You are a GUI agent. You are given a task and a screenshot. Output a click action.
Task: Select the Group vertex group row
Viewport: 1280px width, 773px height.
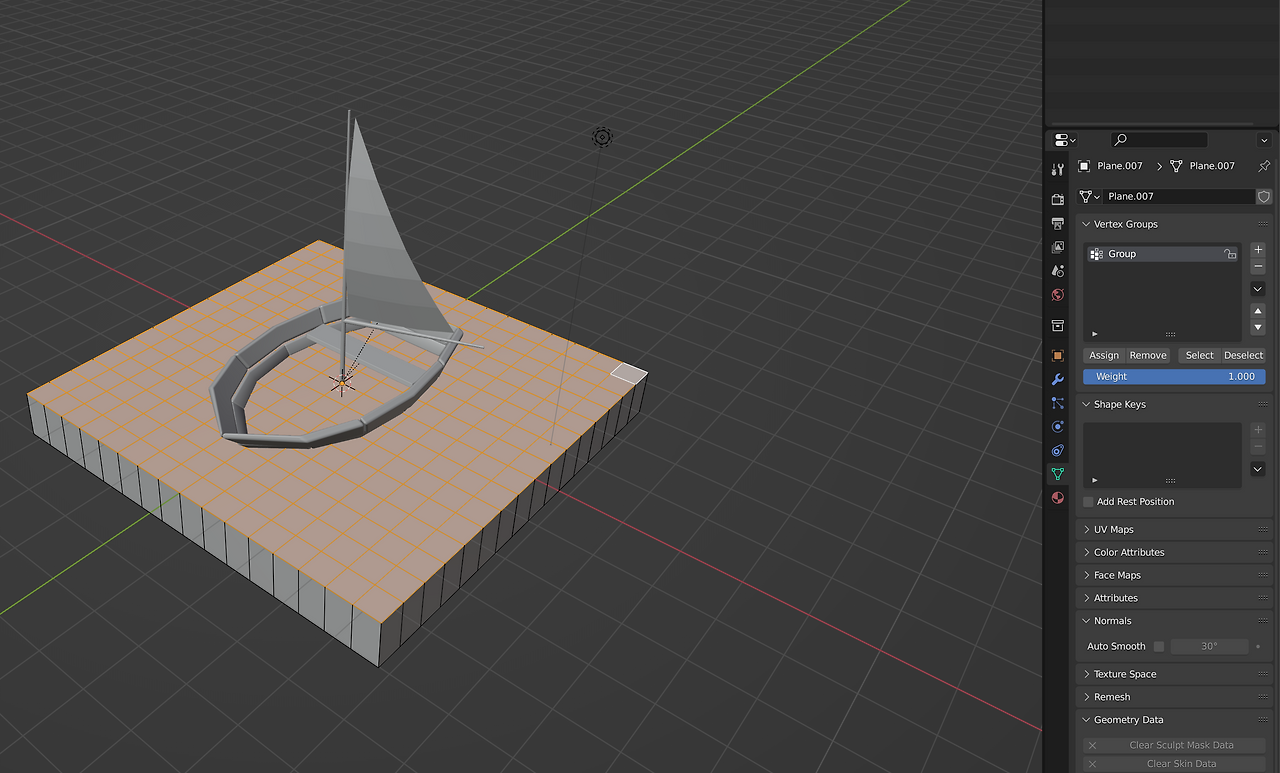coord(1162,254)
